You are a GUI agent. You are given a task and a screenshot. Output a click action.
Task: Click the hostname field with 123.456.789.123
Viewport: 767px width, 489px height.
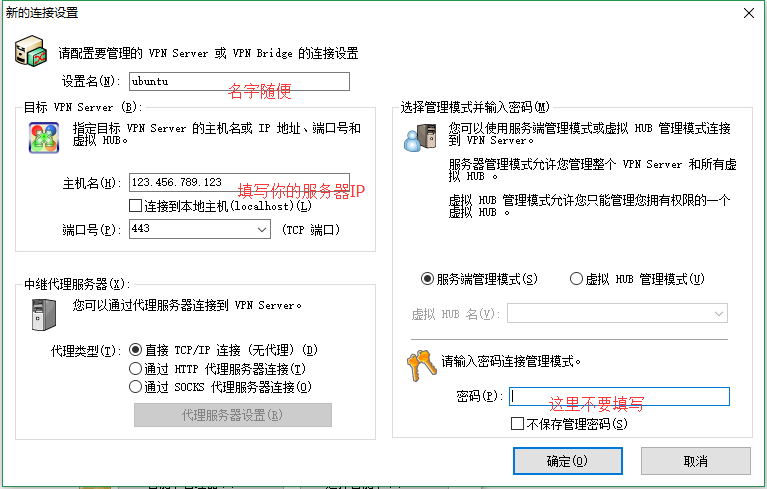pyautogui.click(x=238, y=184)
